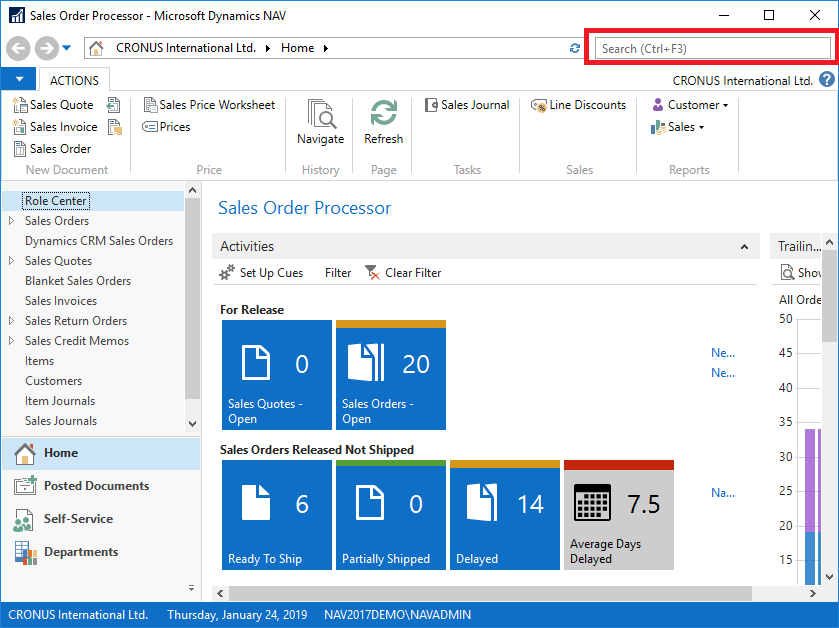Go back with the Back arrow
This screenshot has height=628, width=839.
click(18, 49)
